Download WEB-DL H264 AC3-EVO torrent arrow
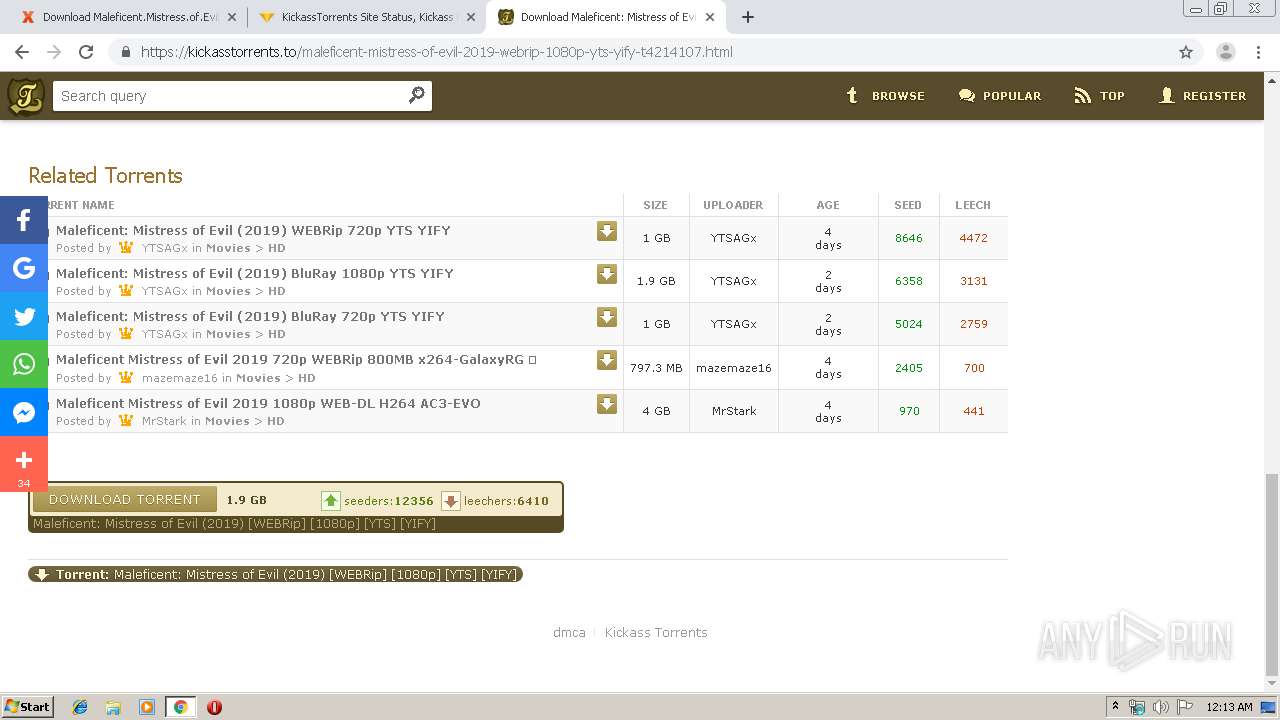The image size is (1280, 720). (607, 404)
